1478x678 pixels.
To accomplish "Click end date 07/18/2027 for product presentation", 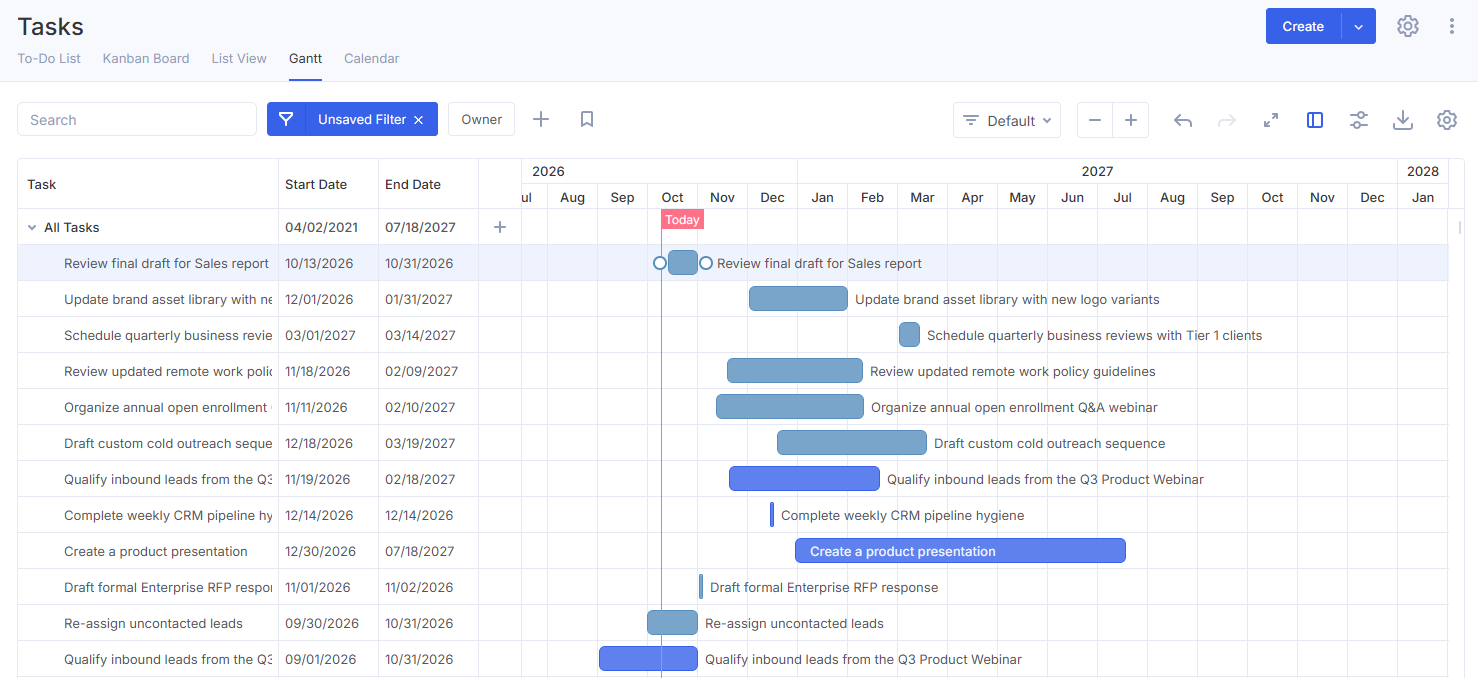I will (419, 551).
